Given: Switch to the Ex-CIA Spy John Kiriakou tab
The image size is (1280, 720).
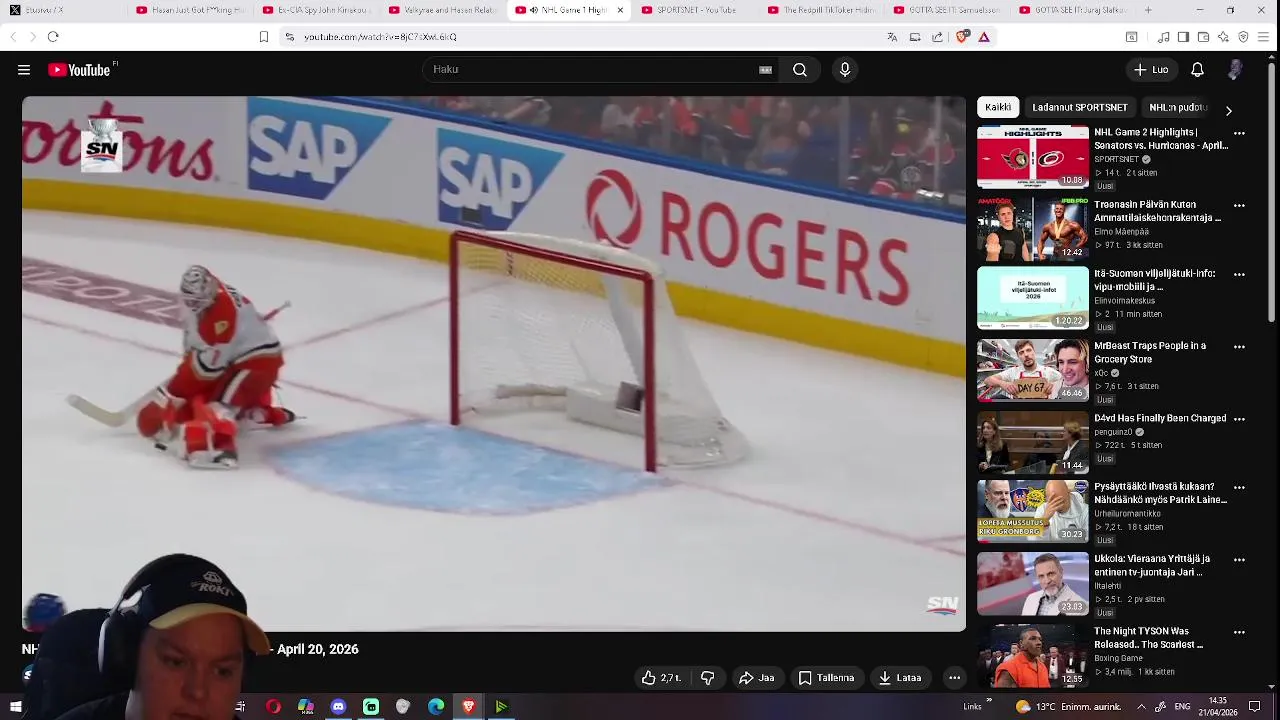Looking at the screenshot, I should (x=316, y=10).
